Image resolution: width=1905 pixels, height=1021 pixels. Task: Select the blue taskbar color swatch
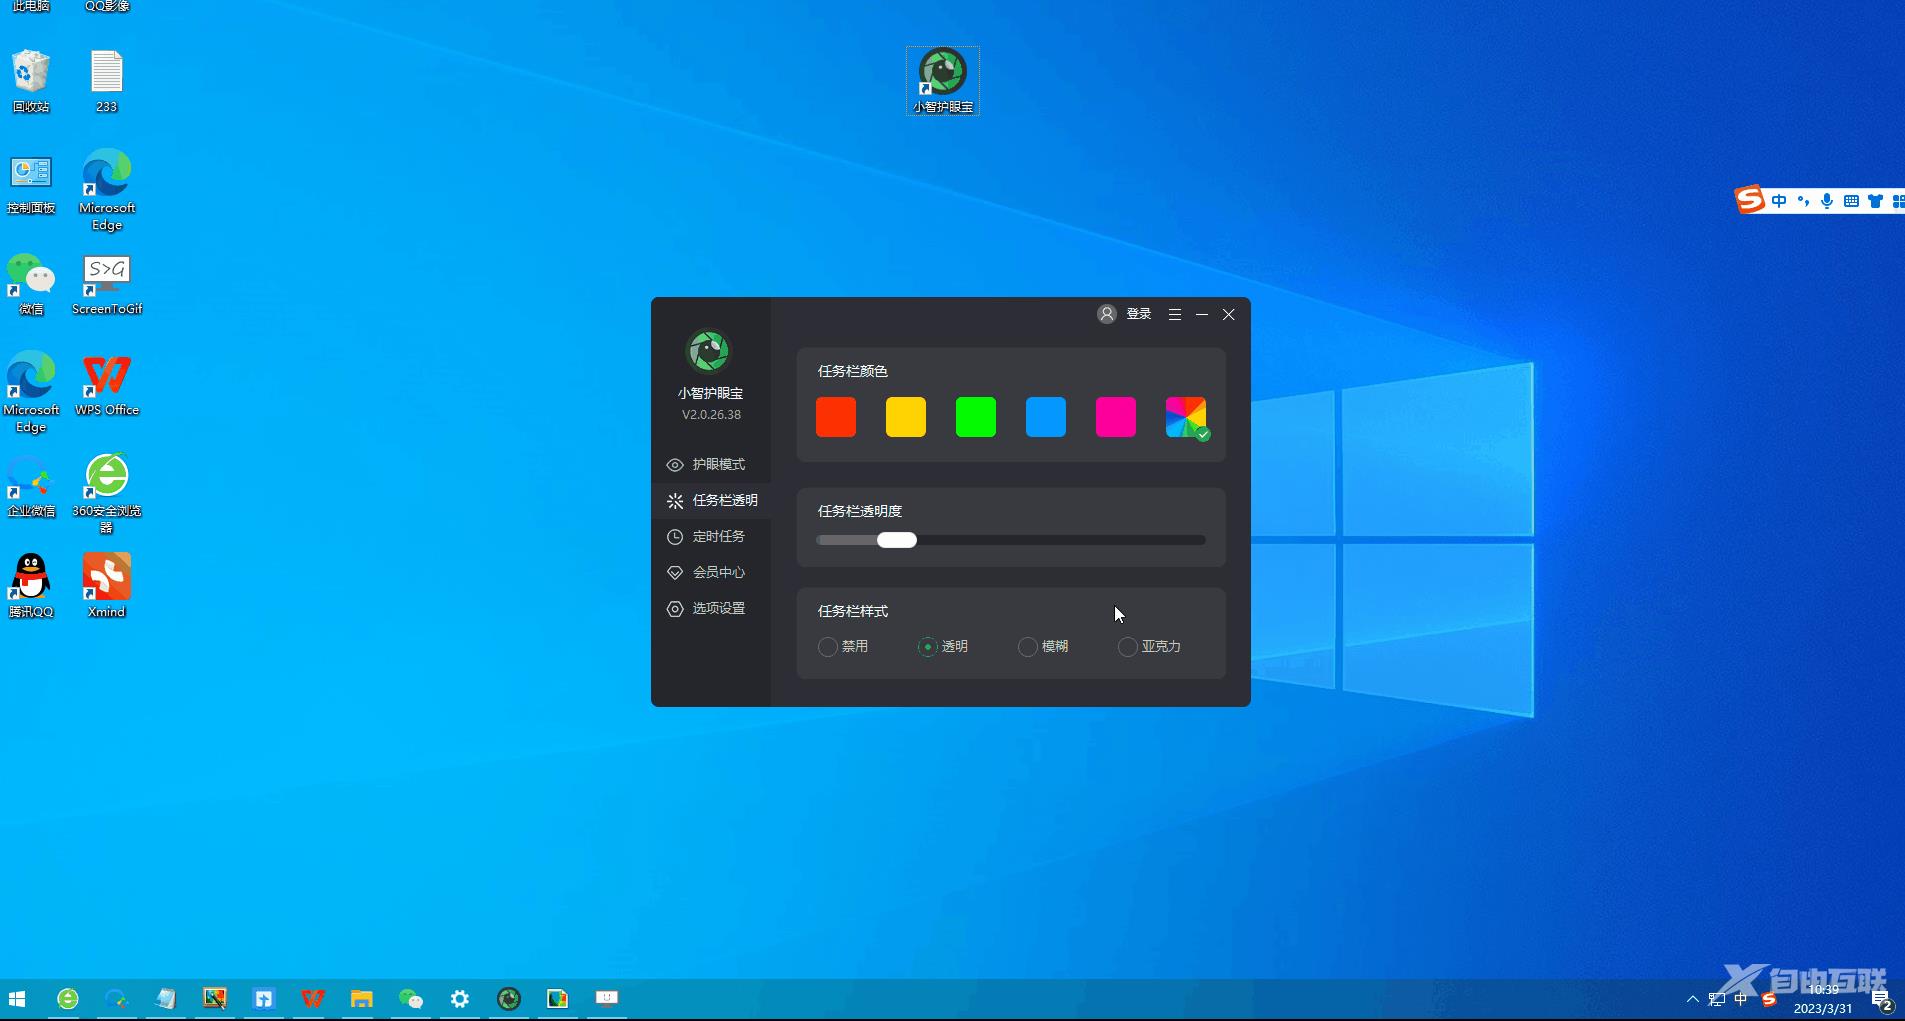1046,417
